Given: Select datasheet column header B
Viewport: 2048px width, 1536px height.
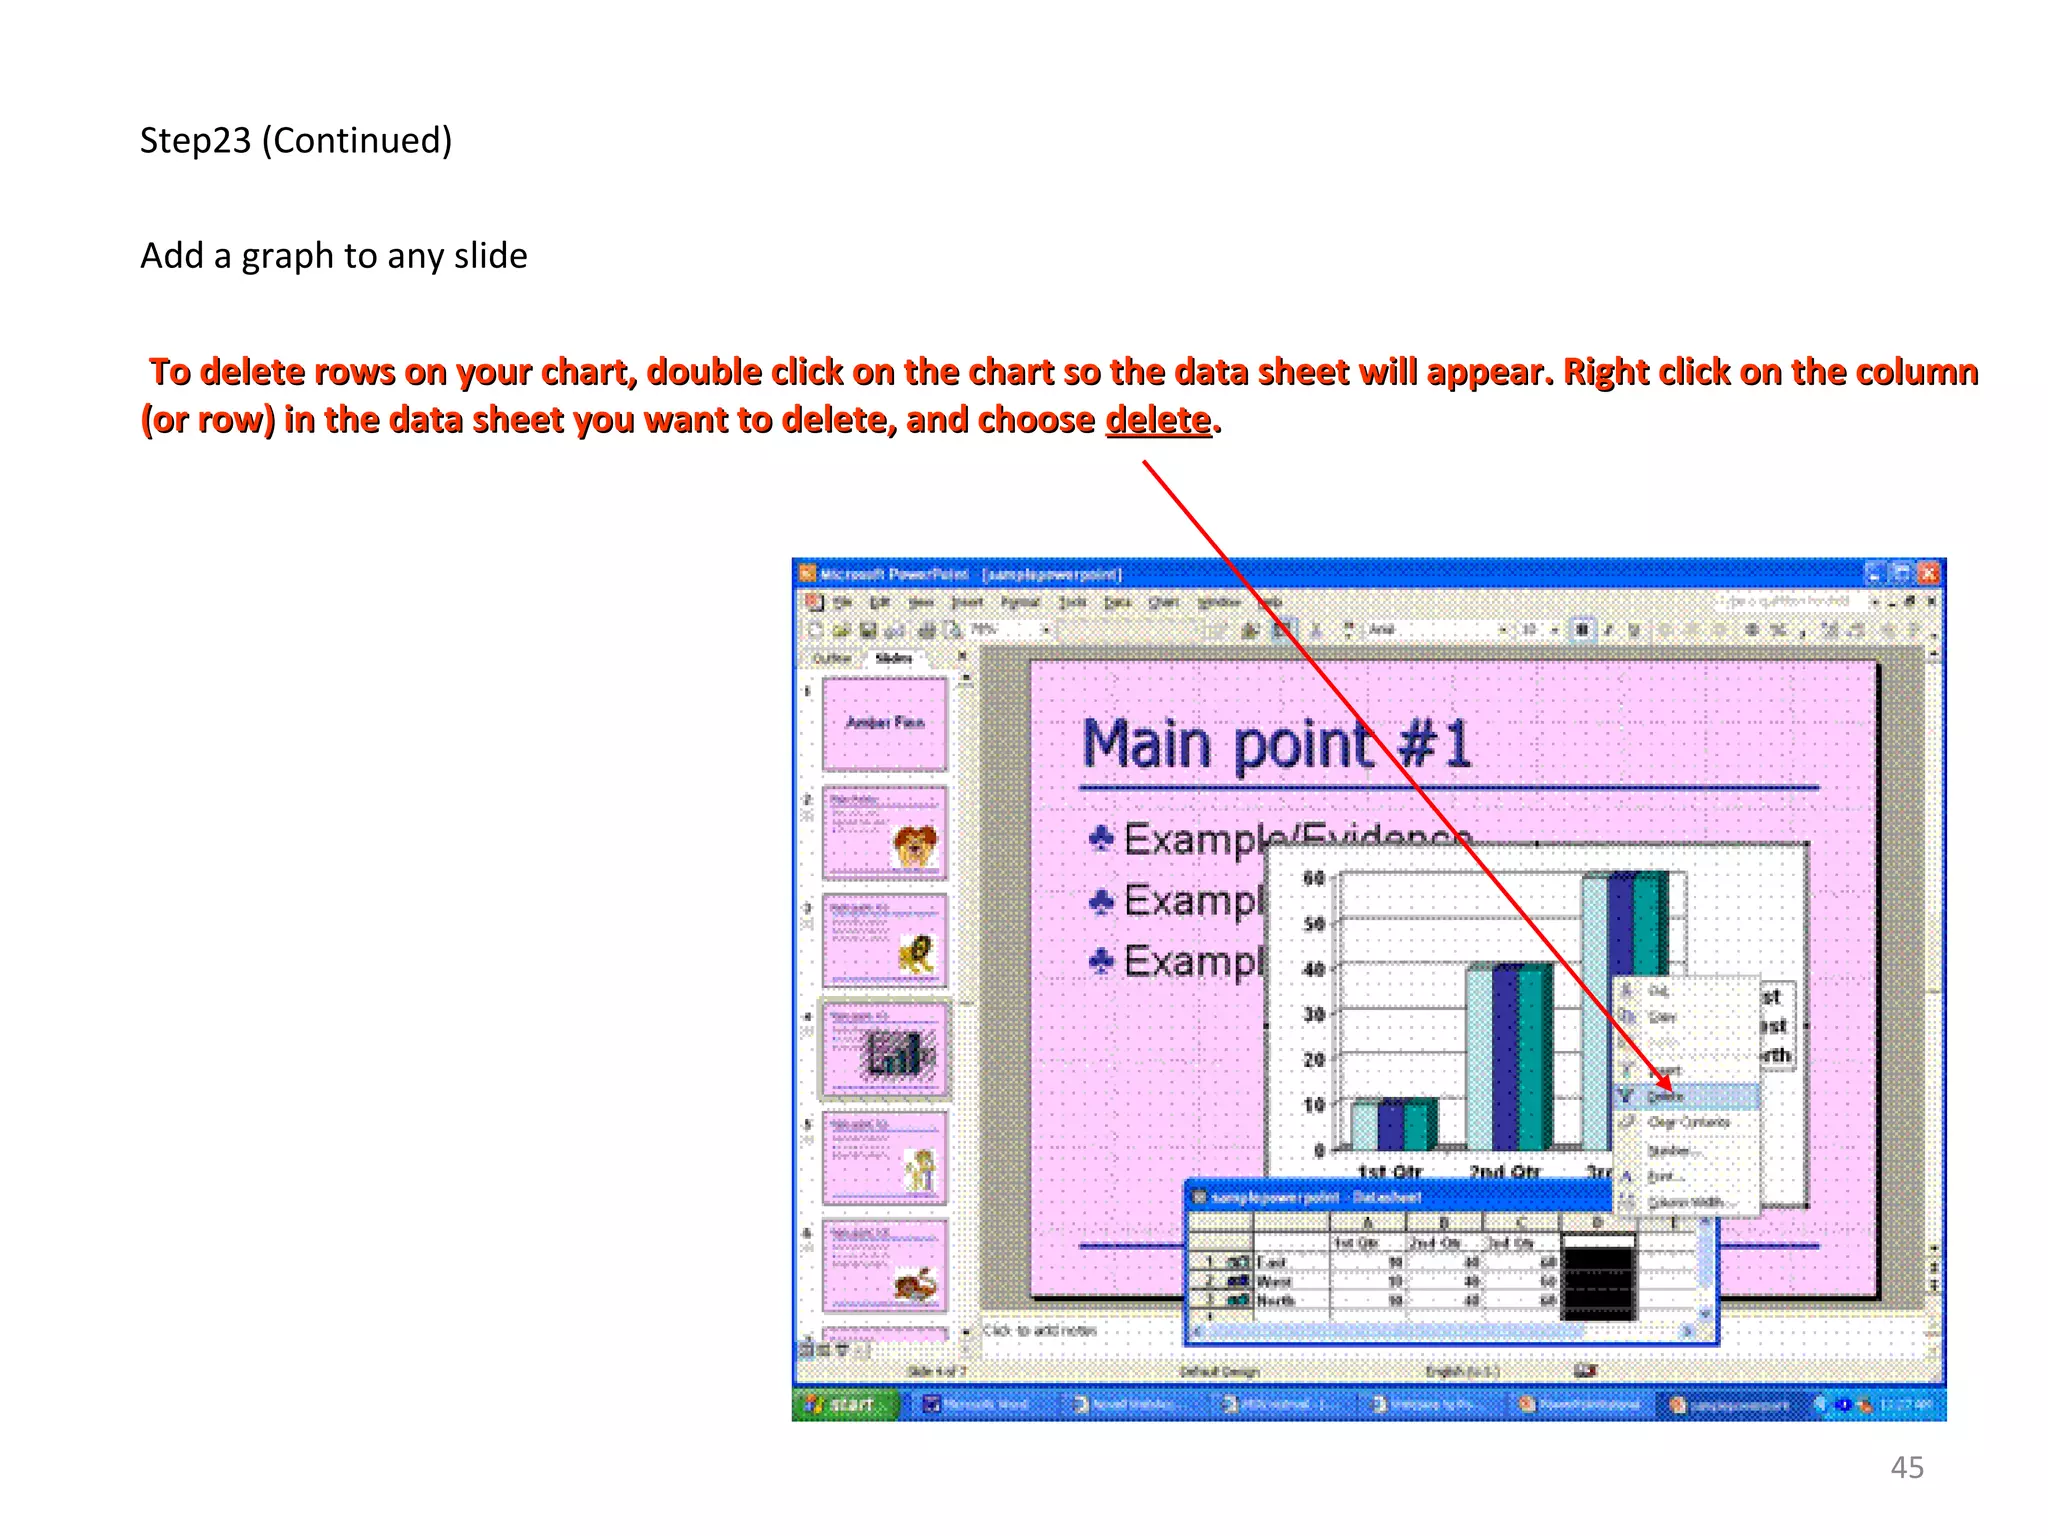Looking at the screenshot, I should click(x=1444, y=1223).
